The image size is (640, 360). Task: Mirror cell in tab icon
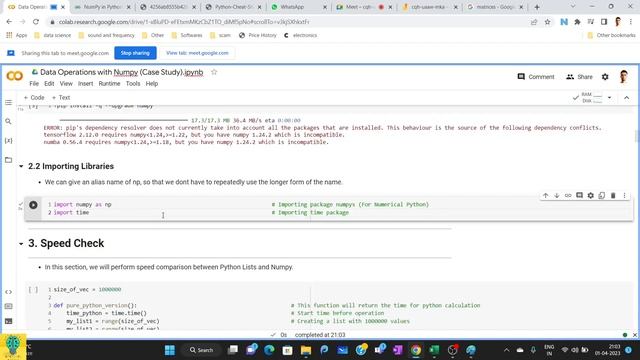tap(602, 196)
